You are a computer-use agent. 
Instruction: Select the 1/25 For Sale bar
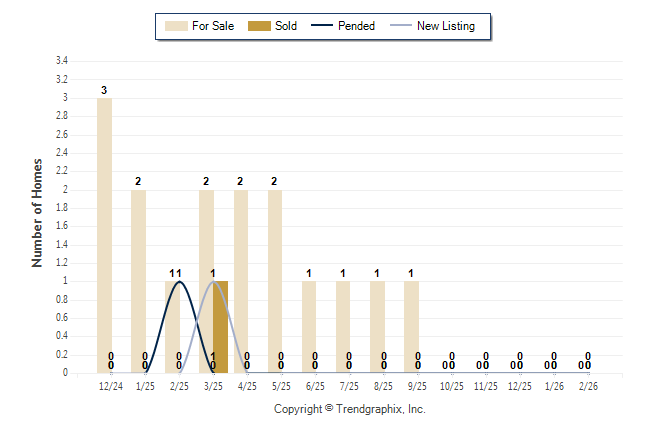pos(138,281)
